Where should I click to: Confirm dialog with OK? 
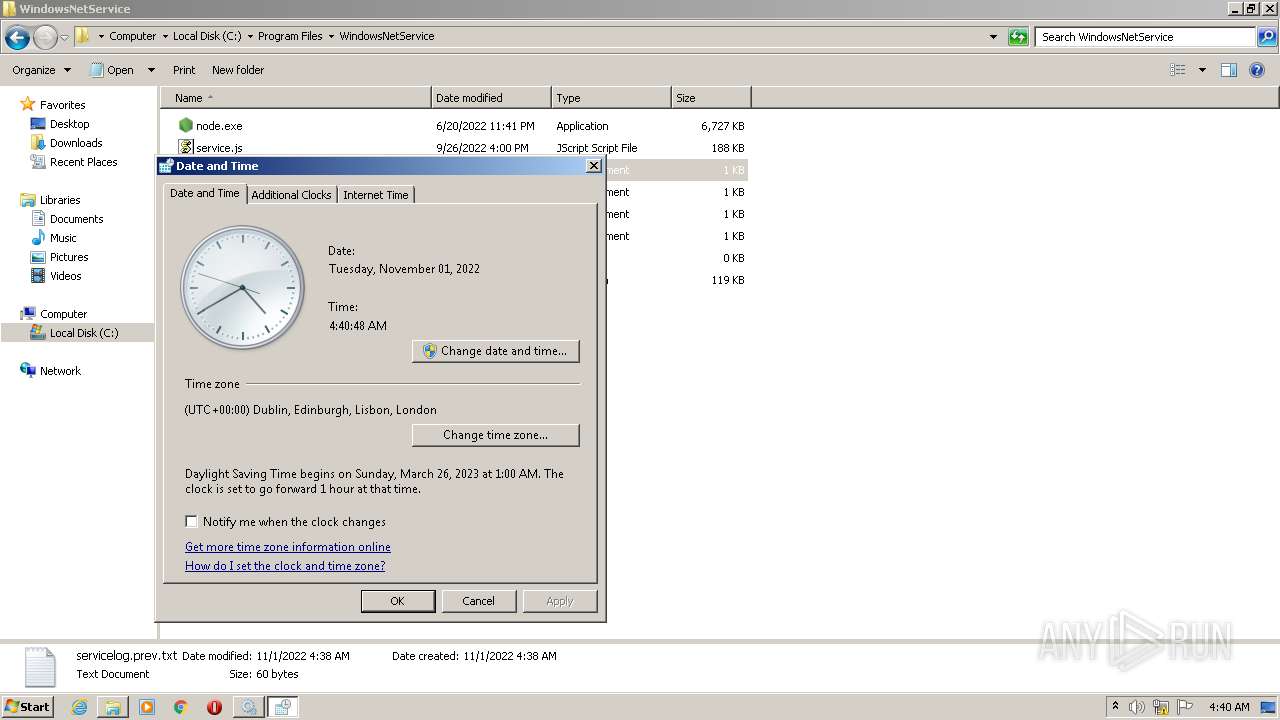(x=398, y=601)
